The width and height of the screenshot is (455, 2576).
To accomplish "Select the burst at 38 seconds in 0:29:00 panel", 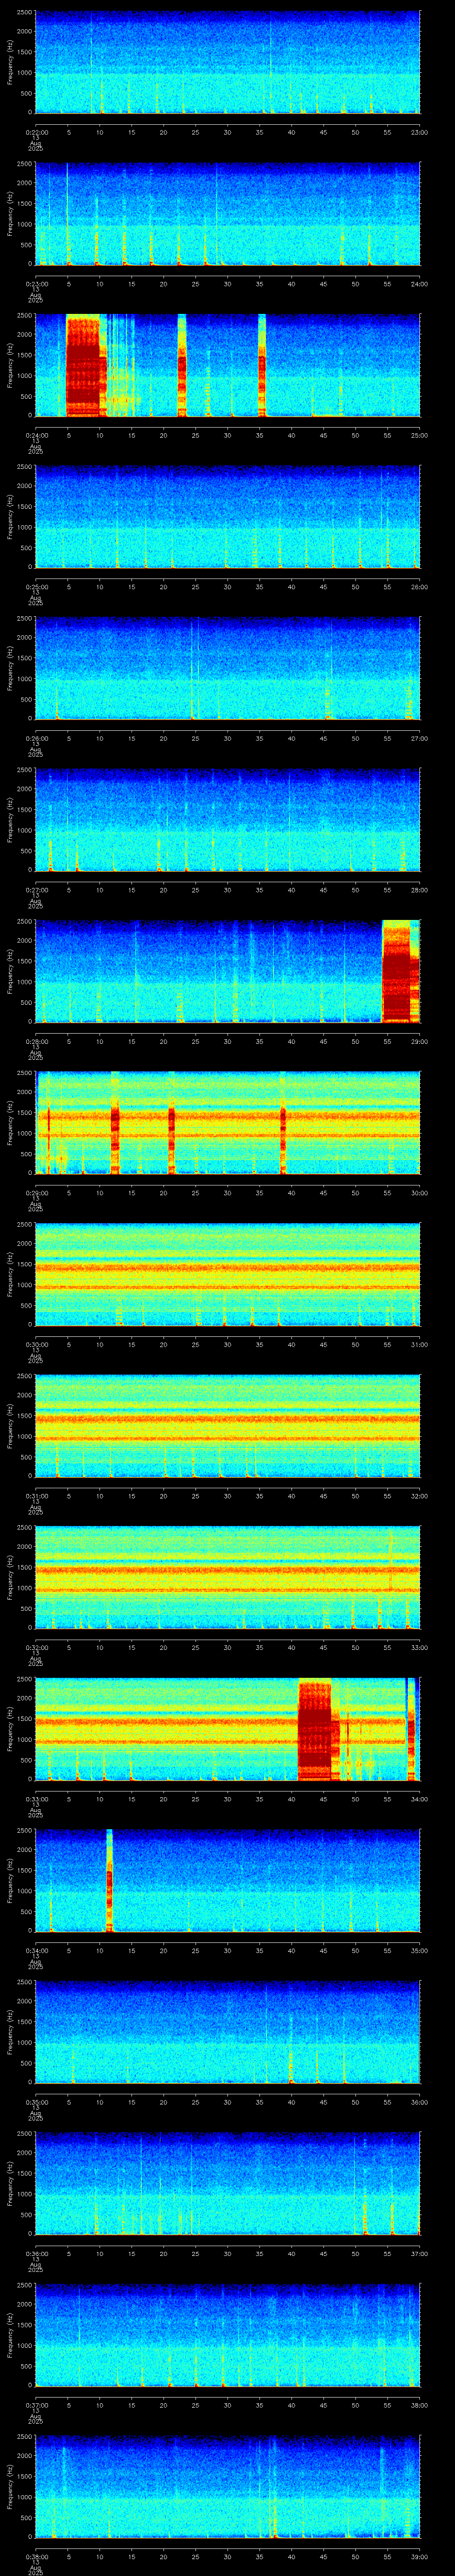I will [x=283, y=1122].
